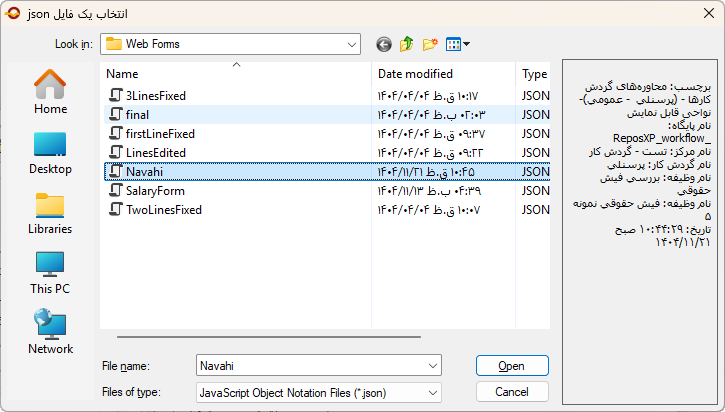Expand the Look in folder dropdown

tap(352, 44)
